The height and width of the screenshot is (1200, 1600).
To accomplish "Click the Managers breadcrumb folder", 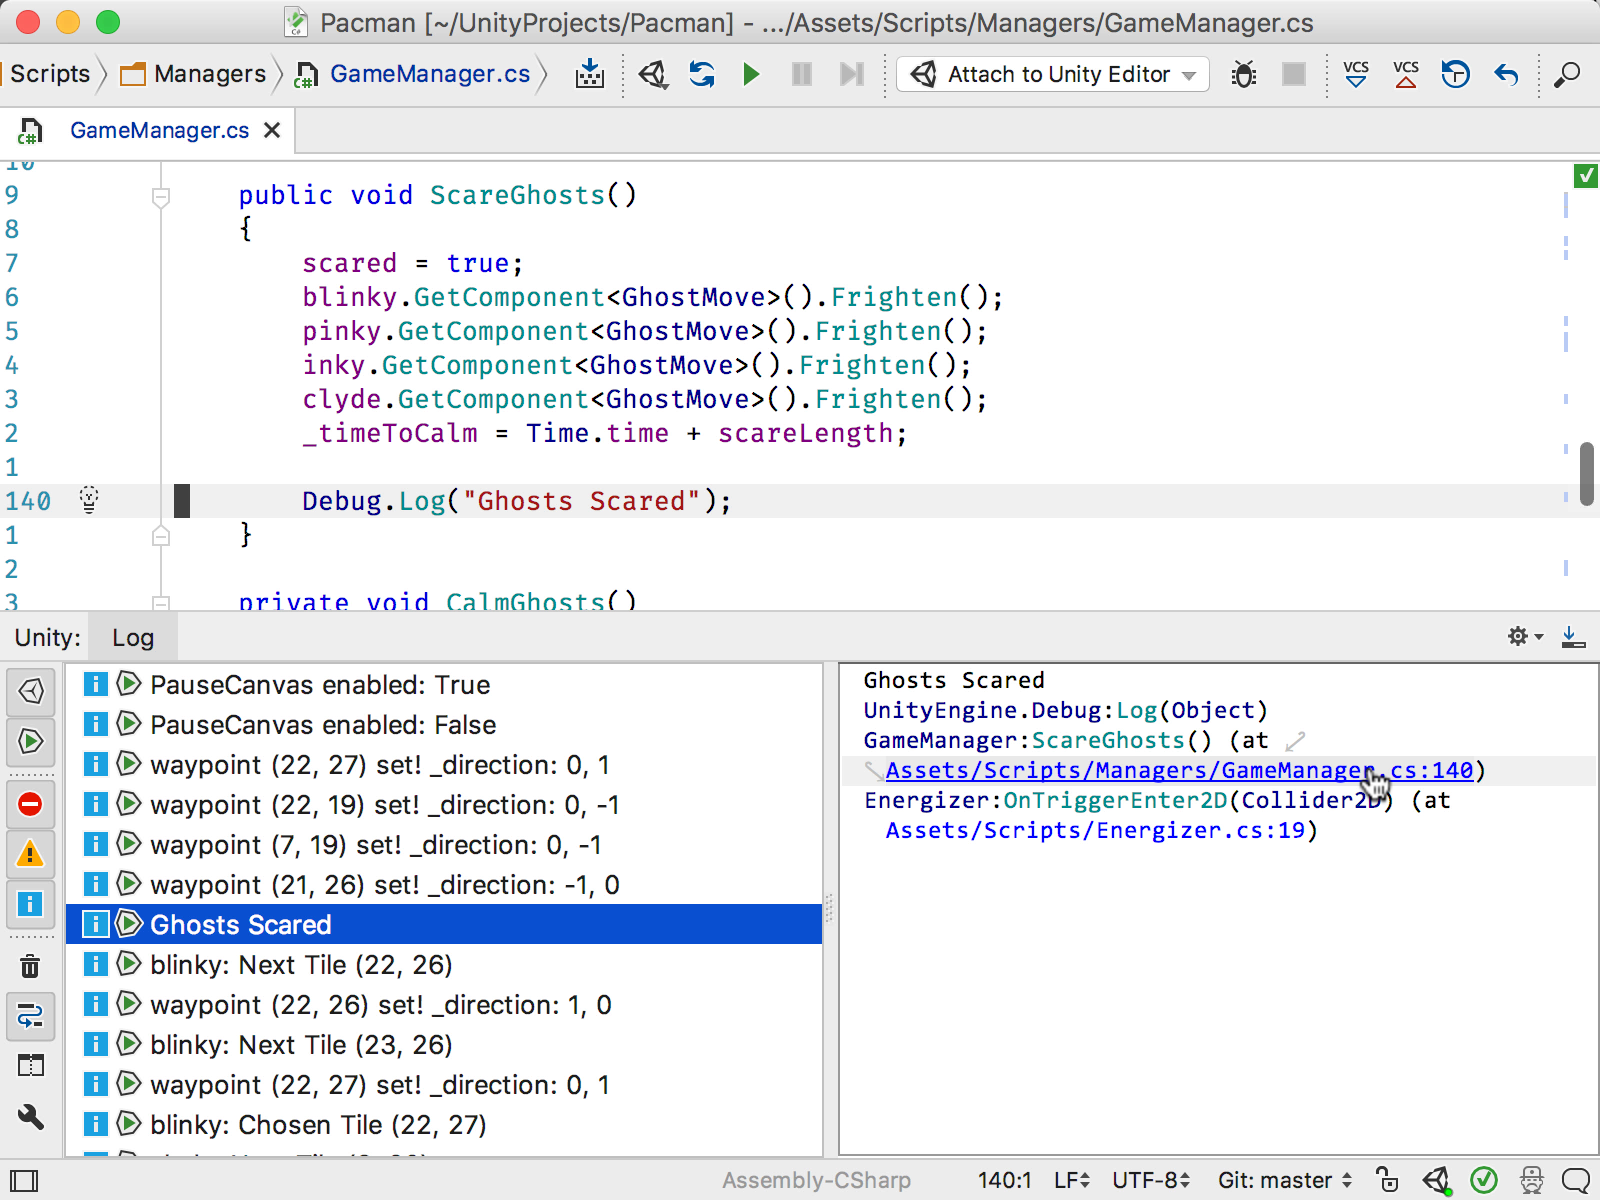I will click(194, 74).
